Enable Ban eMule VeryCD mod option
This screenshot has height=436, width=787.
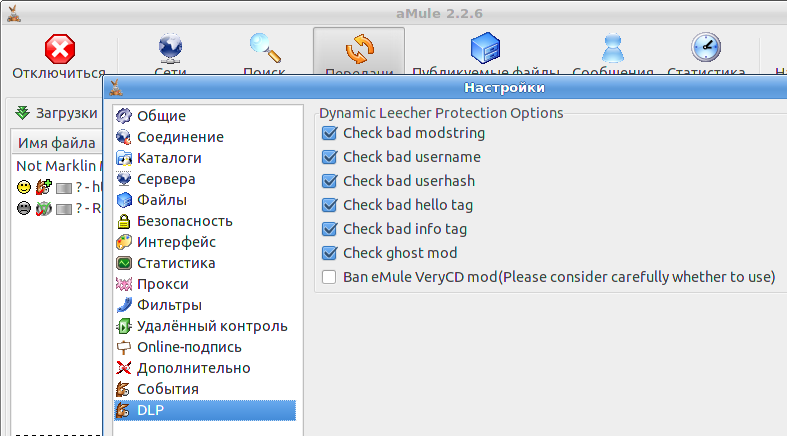point(329,277)
